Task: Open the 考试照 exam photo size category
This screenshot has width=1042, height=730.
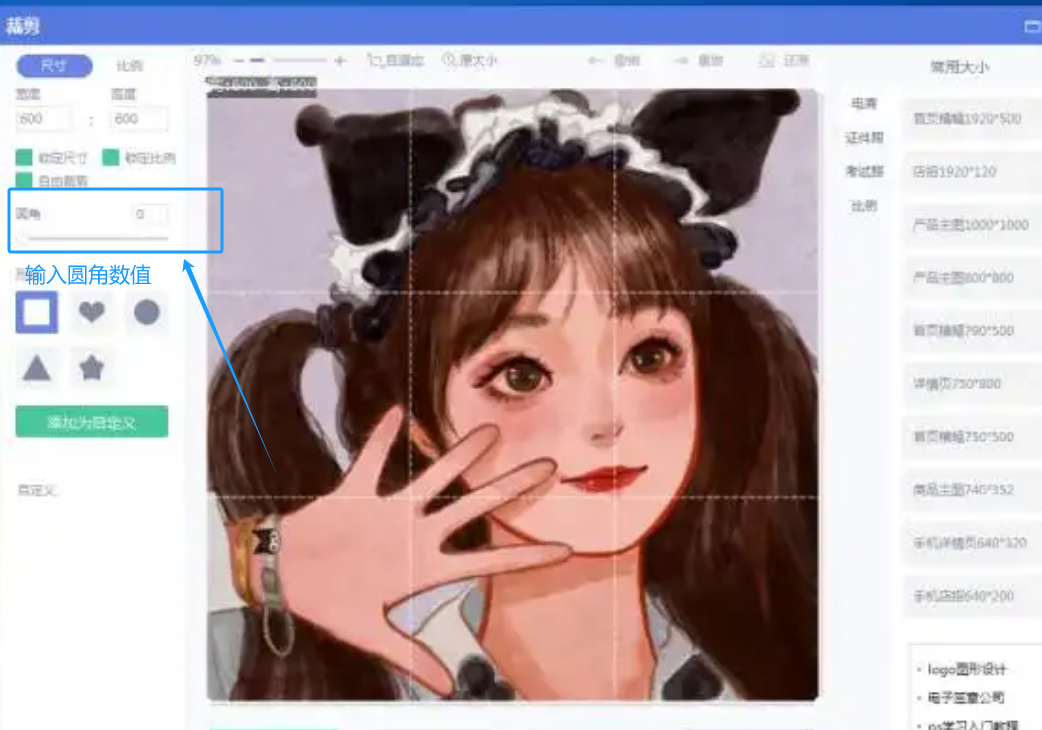Action: 864,171
